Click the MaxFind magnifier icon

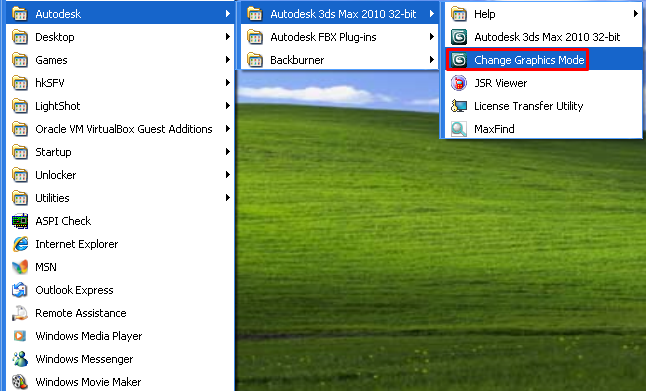click(459, 129)
